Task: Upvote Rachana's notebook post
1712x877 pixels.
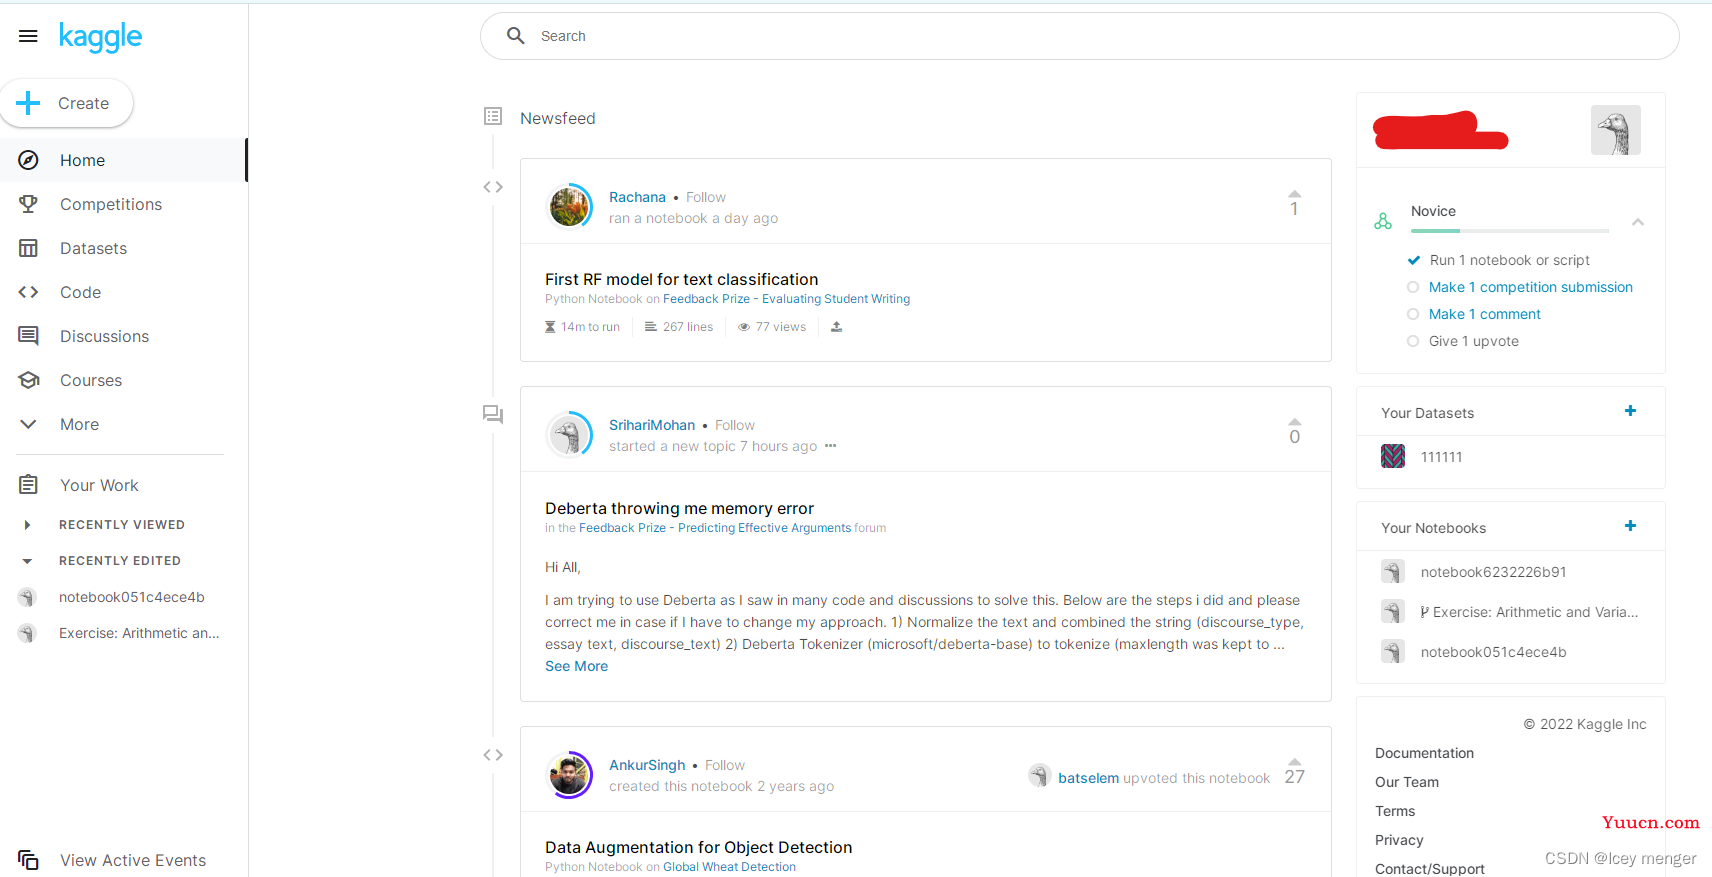Action: point(1294,193)
